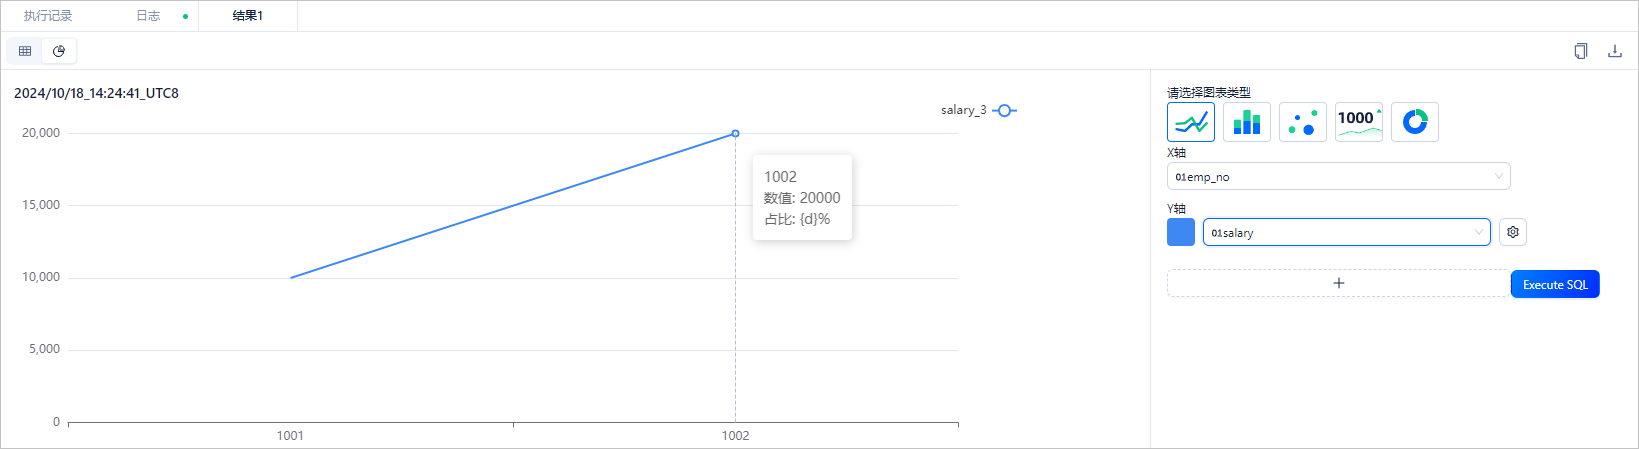Select the scatter chart type

pyautogui.click(x=1303, y=122)
